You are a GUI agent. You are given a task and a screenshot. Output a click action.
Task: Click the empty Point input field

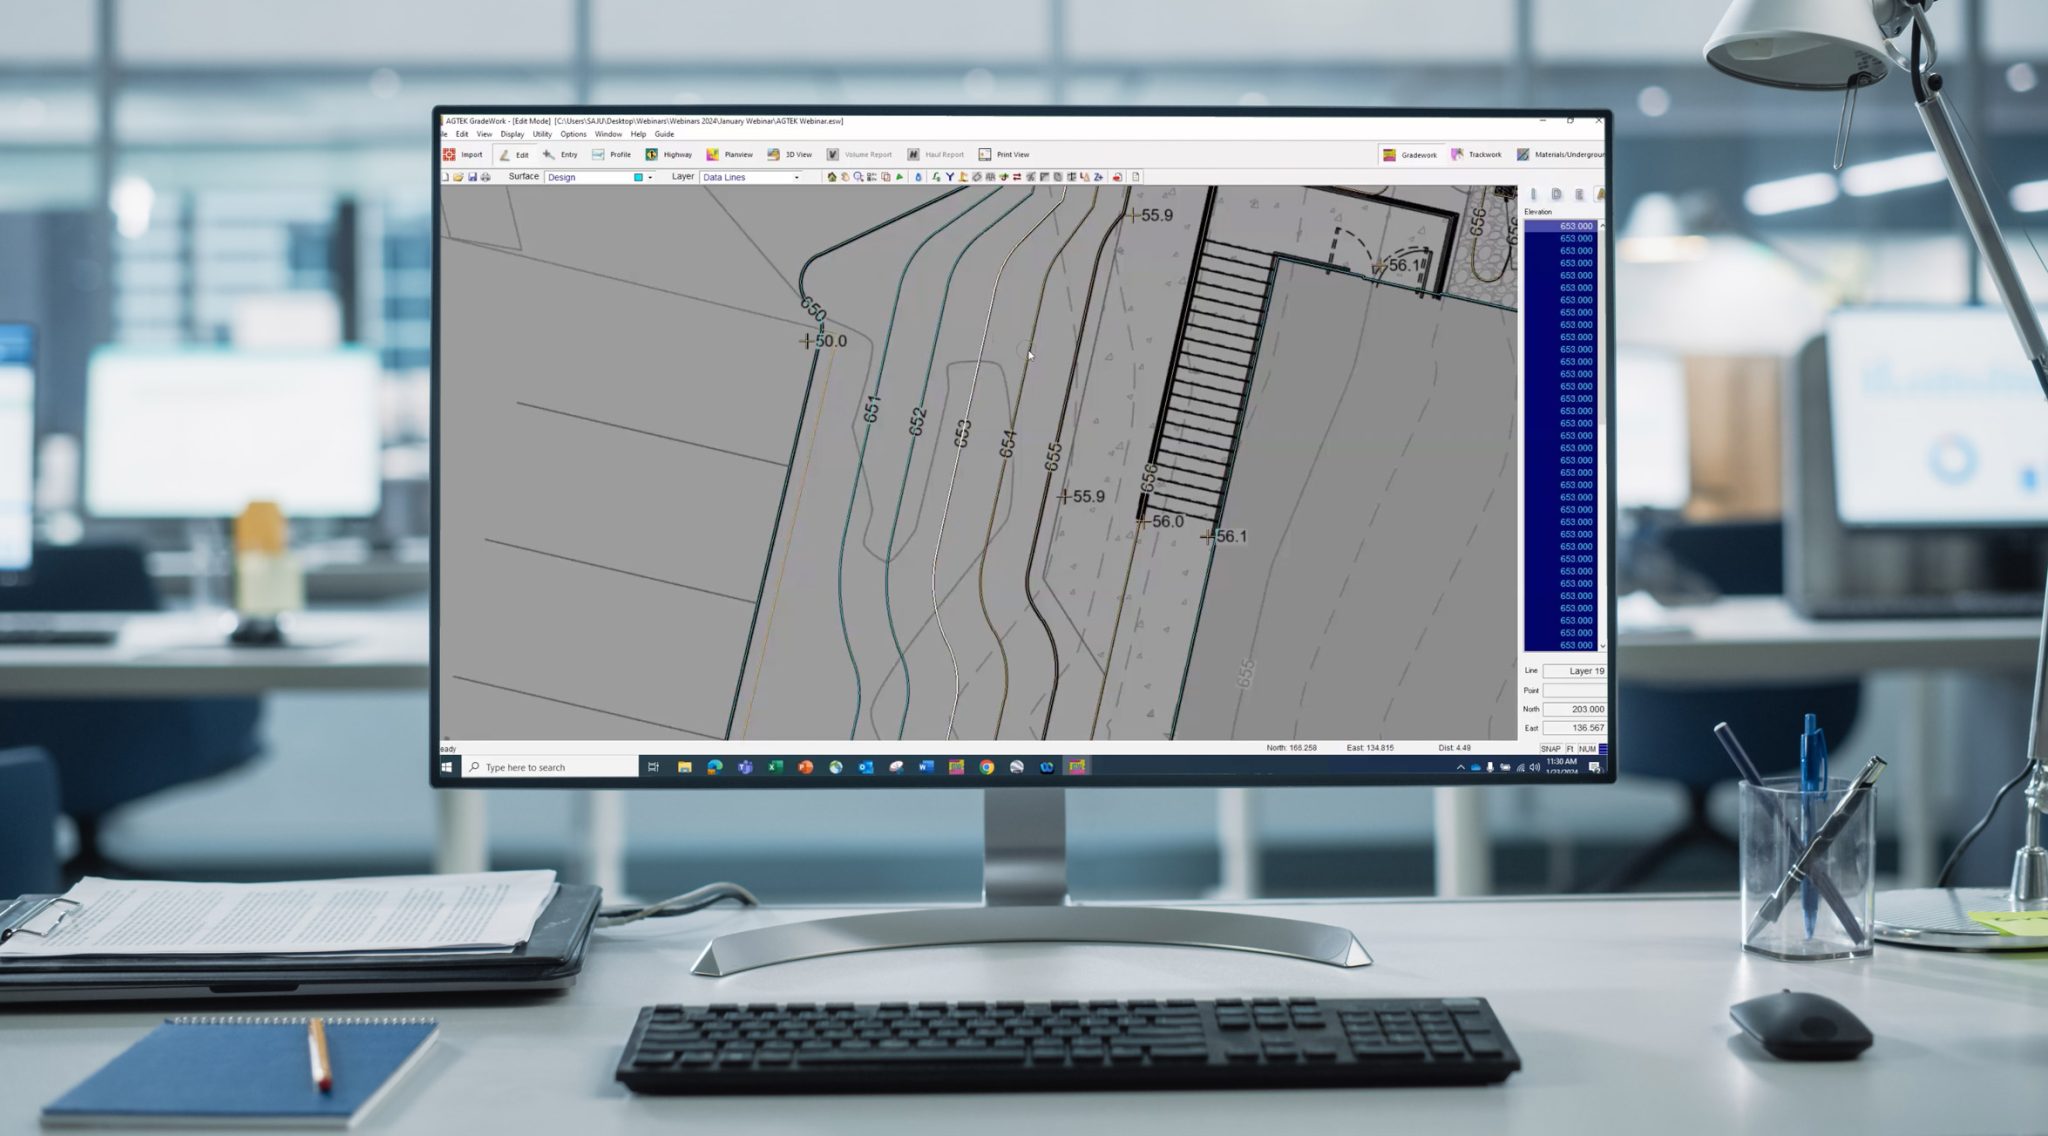click(x=1574, y=690)
